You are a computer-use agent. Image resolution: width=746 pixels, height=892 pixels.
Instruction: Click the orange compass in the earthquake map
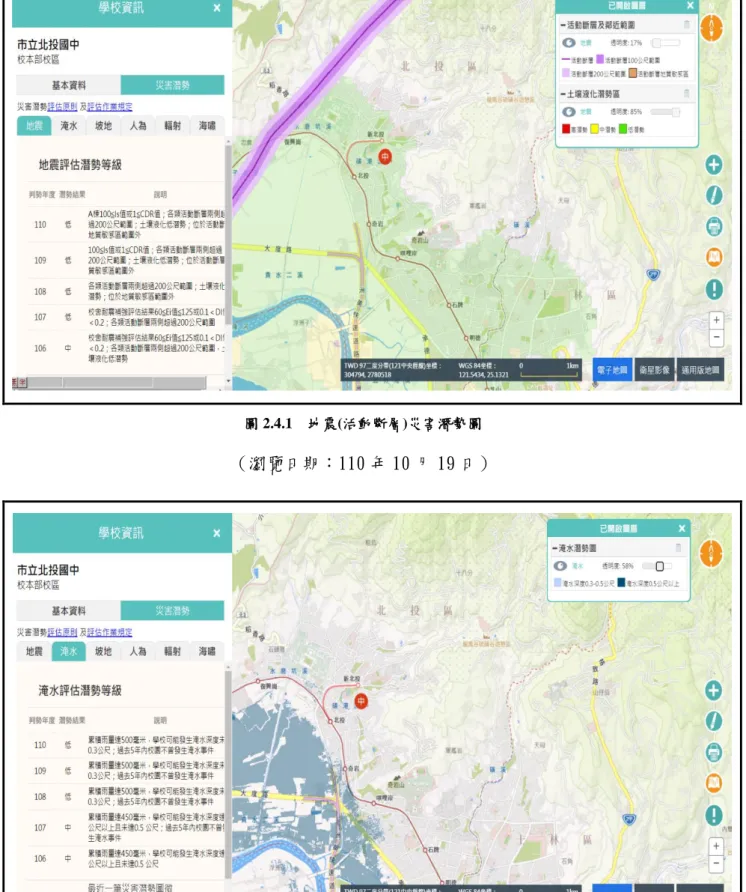tap(711, 27)
